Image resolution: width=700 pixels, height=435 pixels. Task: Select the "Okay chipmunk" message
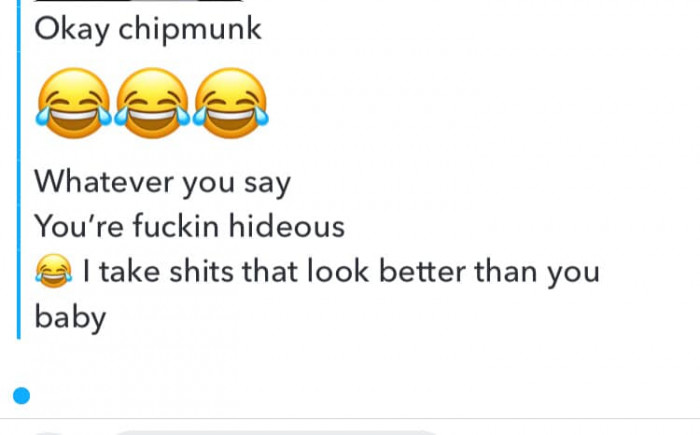coord(148,29)
